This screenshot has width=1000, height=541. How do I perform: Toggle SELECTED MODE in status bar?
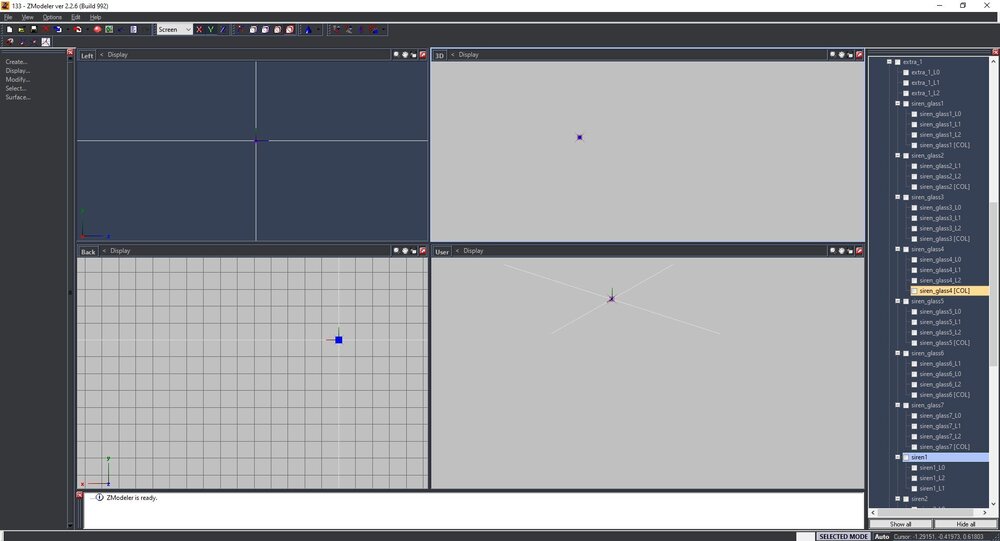[x=843, y=537]
